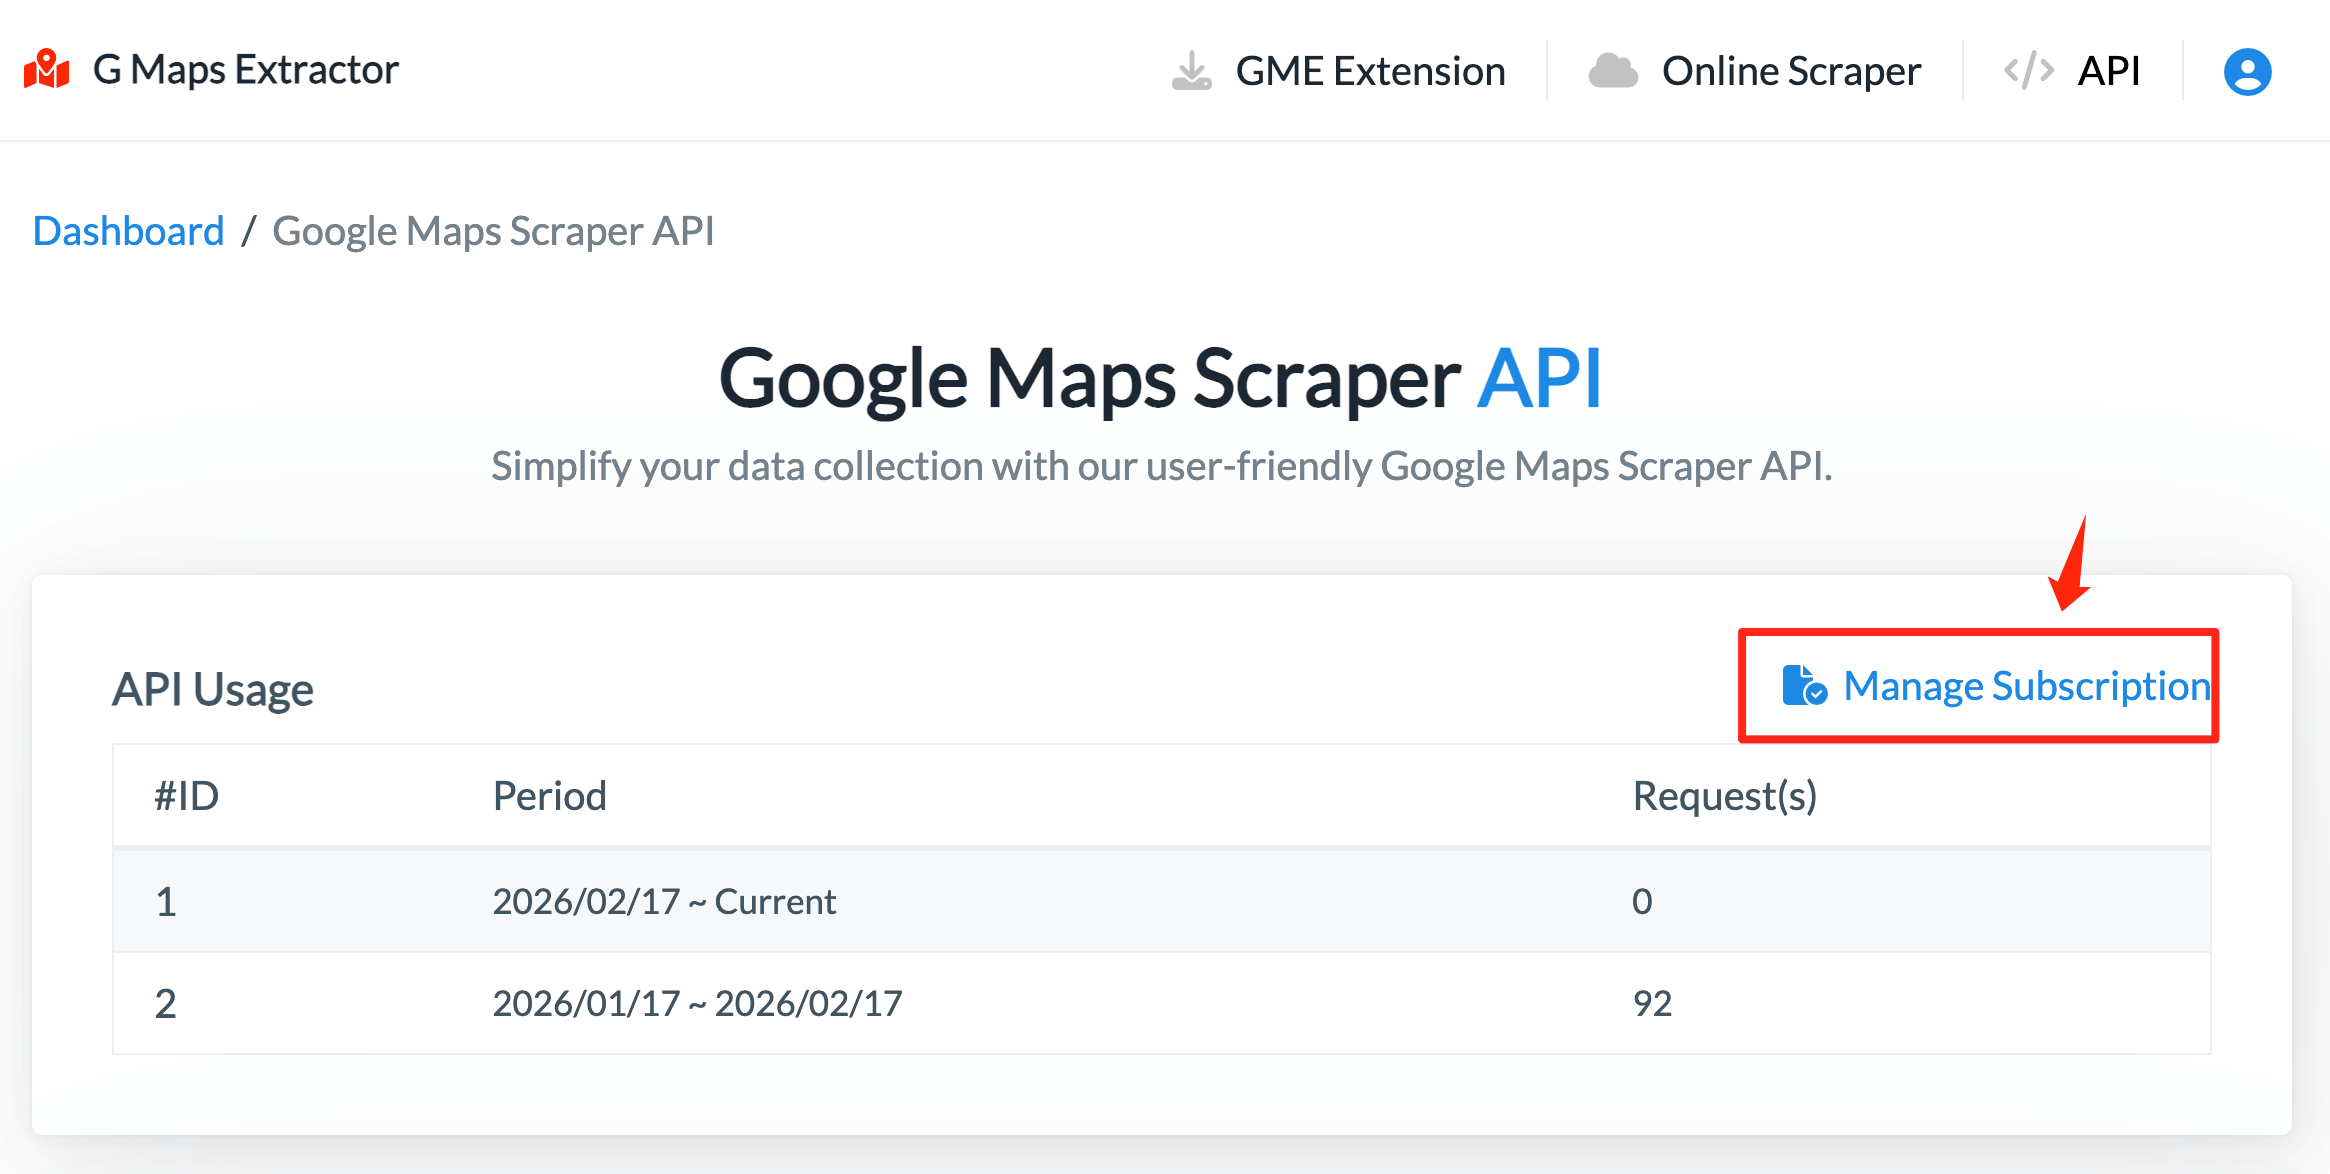Open the Manage Subscription link
The image size is (2330, 1174).
click(x=2025, y=686)
